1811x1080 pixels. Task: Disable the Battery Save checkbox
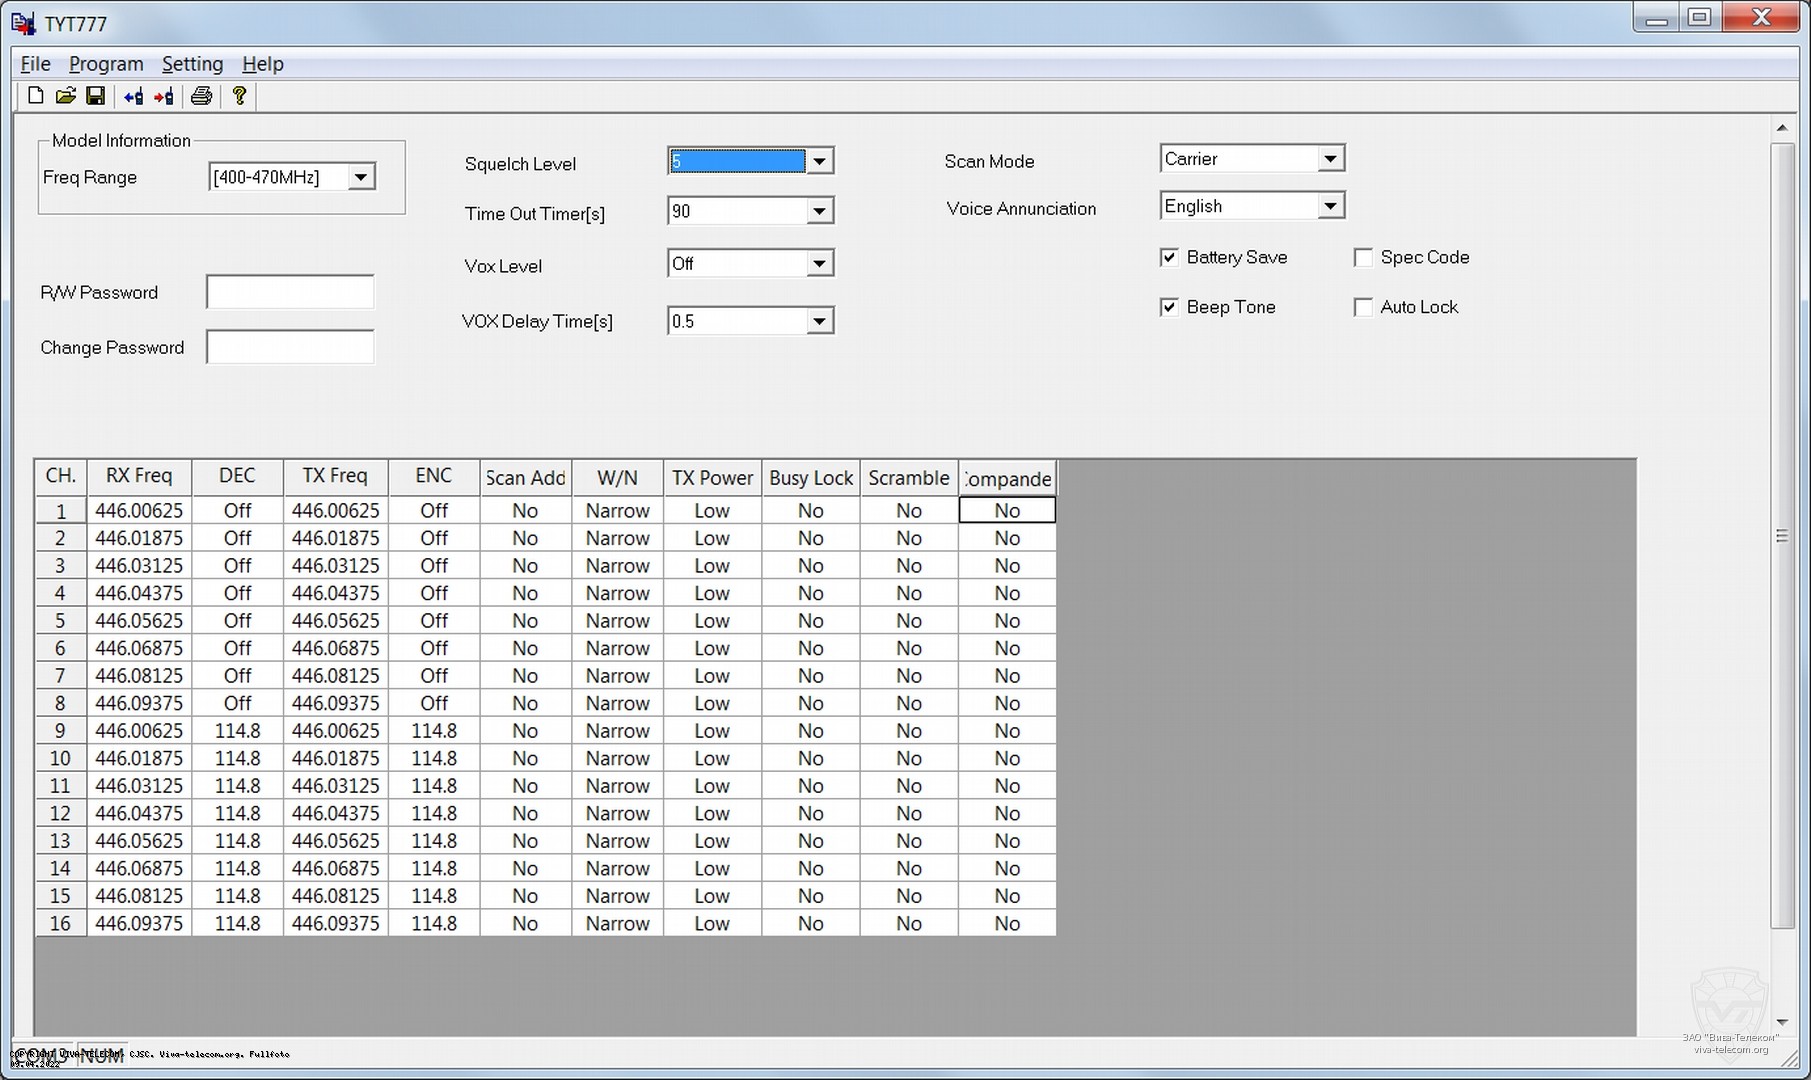(1169, 258)
